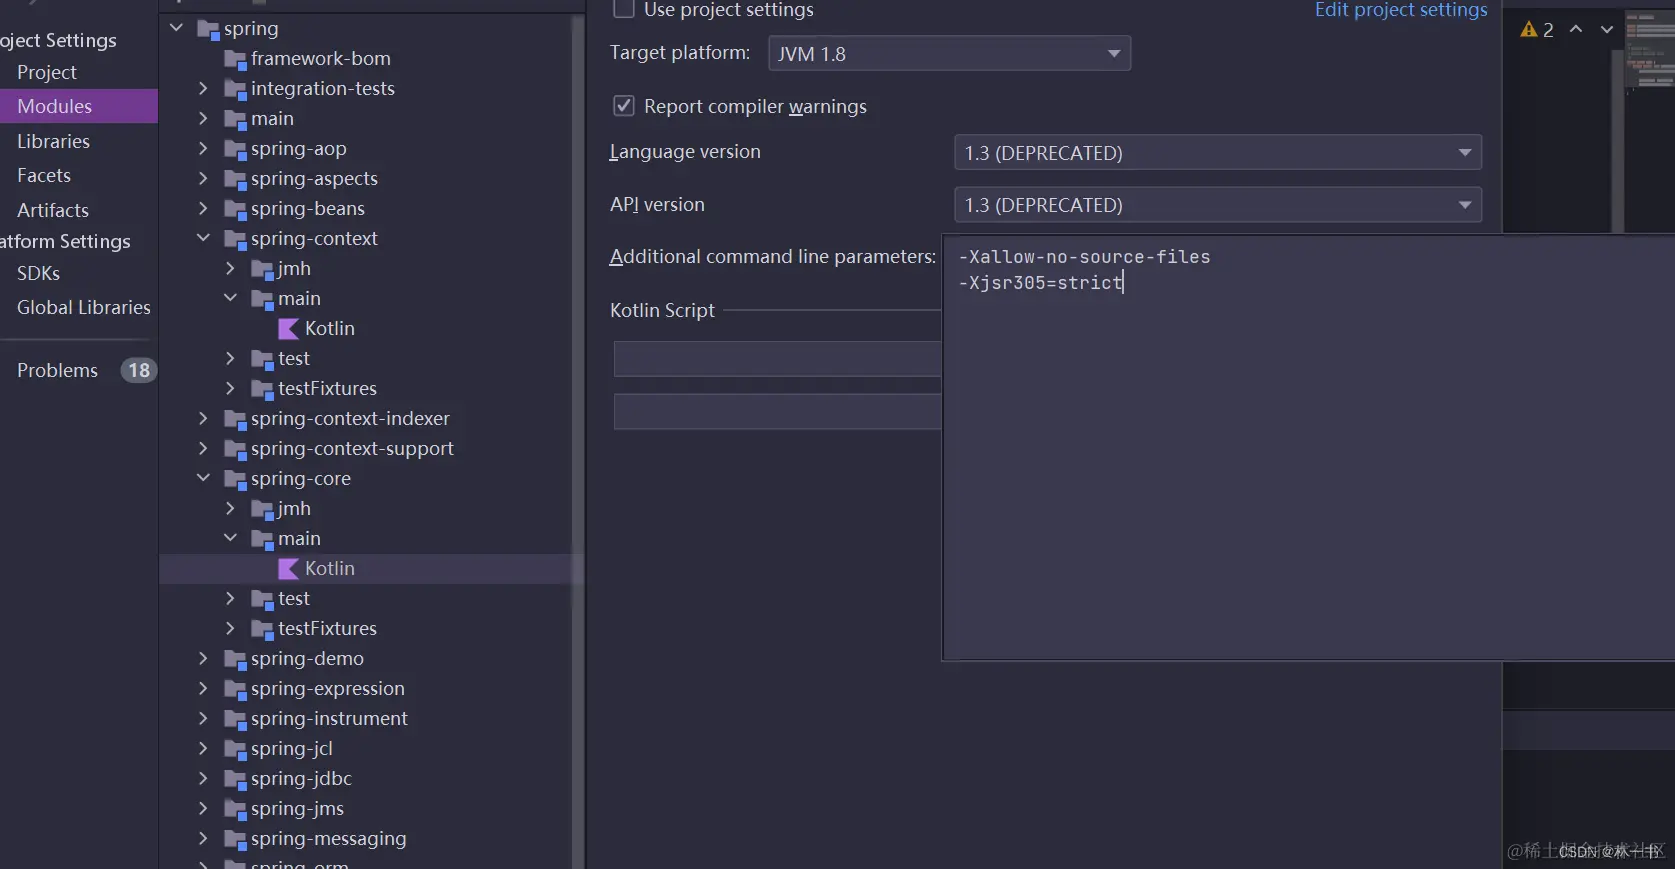Click the spring-context-support folder icon
This screenshot has width=1675, height=869.
pyautogui.click(x=235, y=449)
